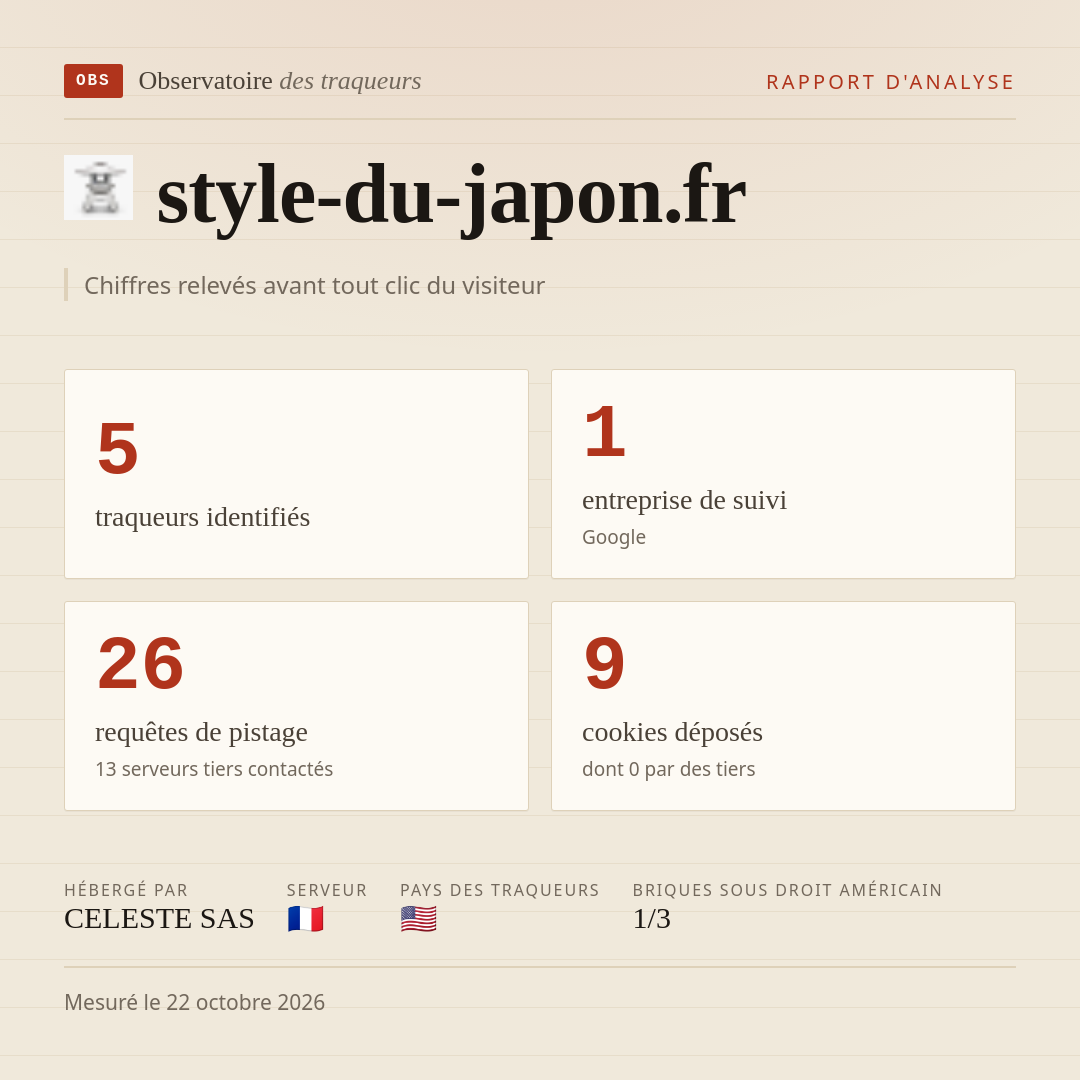Click the requêtes de pistage label
Screen dimensions: 1080x1080
pos(201,732)
